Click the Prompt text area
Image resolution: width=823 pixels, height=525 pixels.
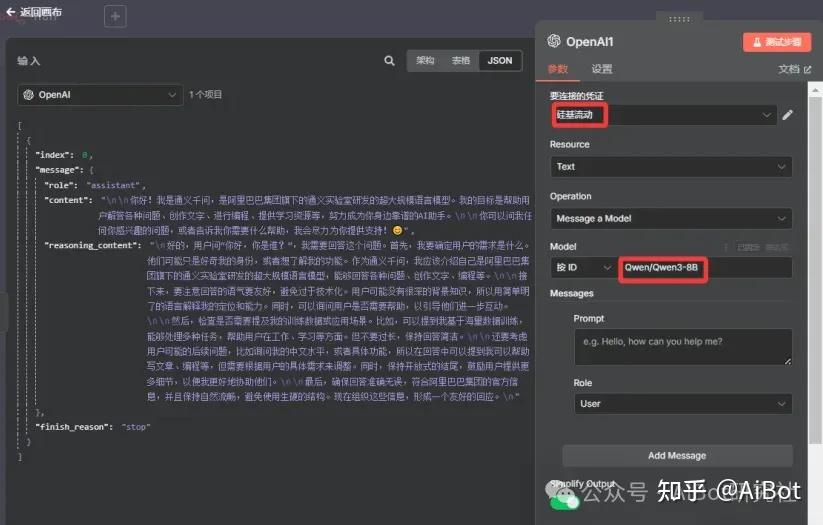coord(683,346)
